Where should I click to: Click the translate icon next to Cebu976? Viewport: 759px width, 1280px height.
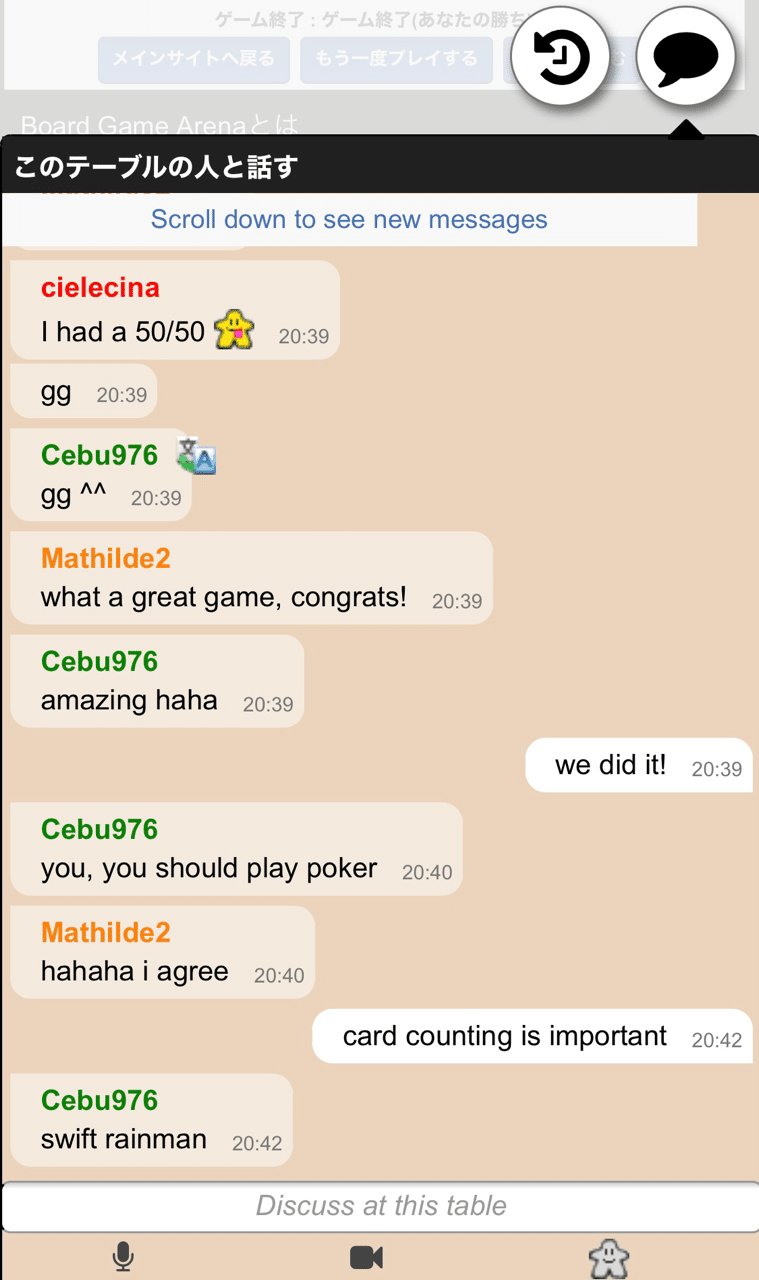(x=197, y=455)
